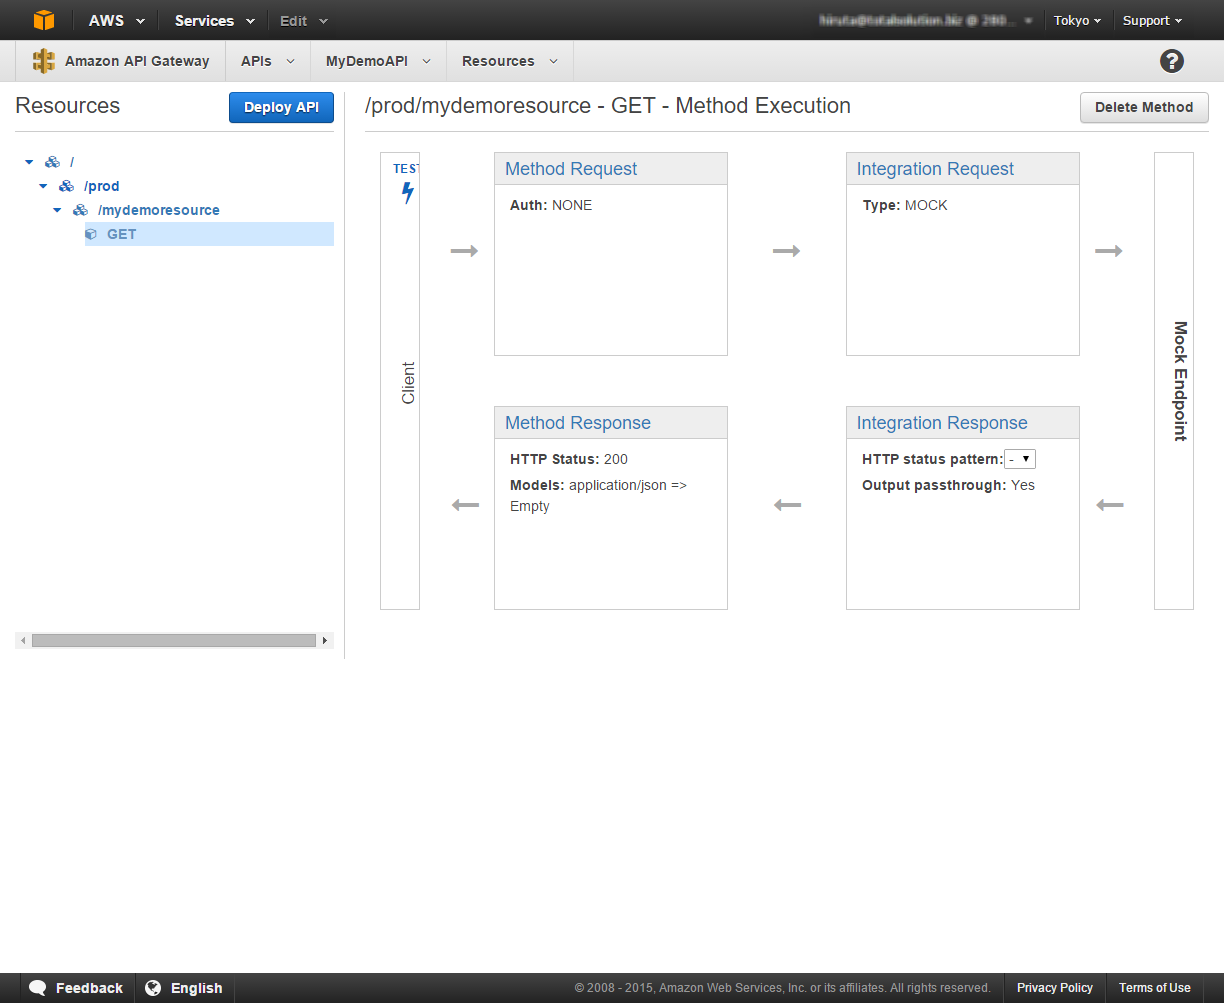Open the Tokyo region dropdown
This screenshot has width=1224, height=1003.
[x=1077, y=20]
